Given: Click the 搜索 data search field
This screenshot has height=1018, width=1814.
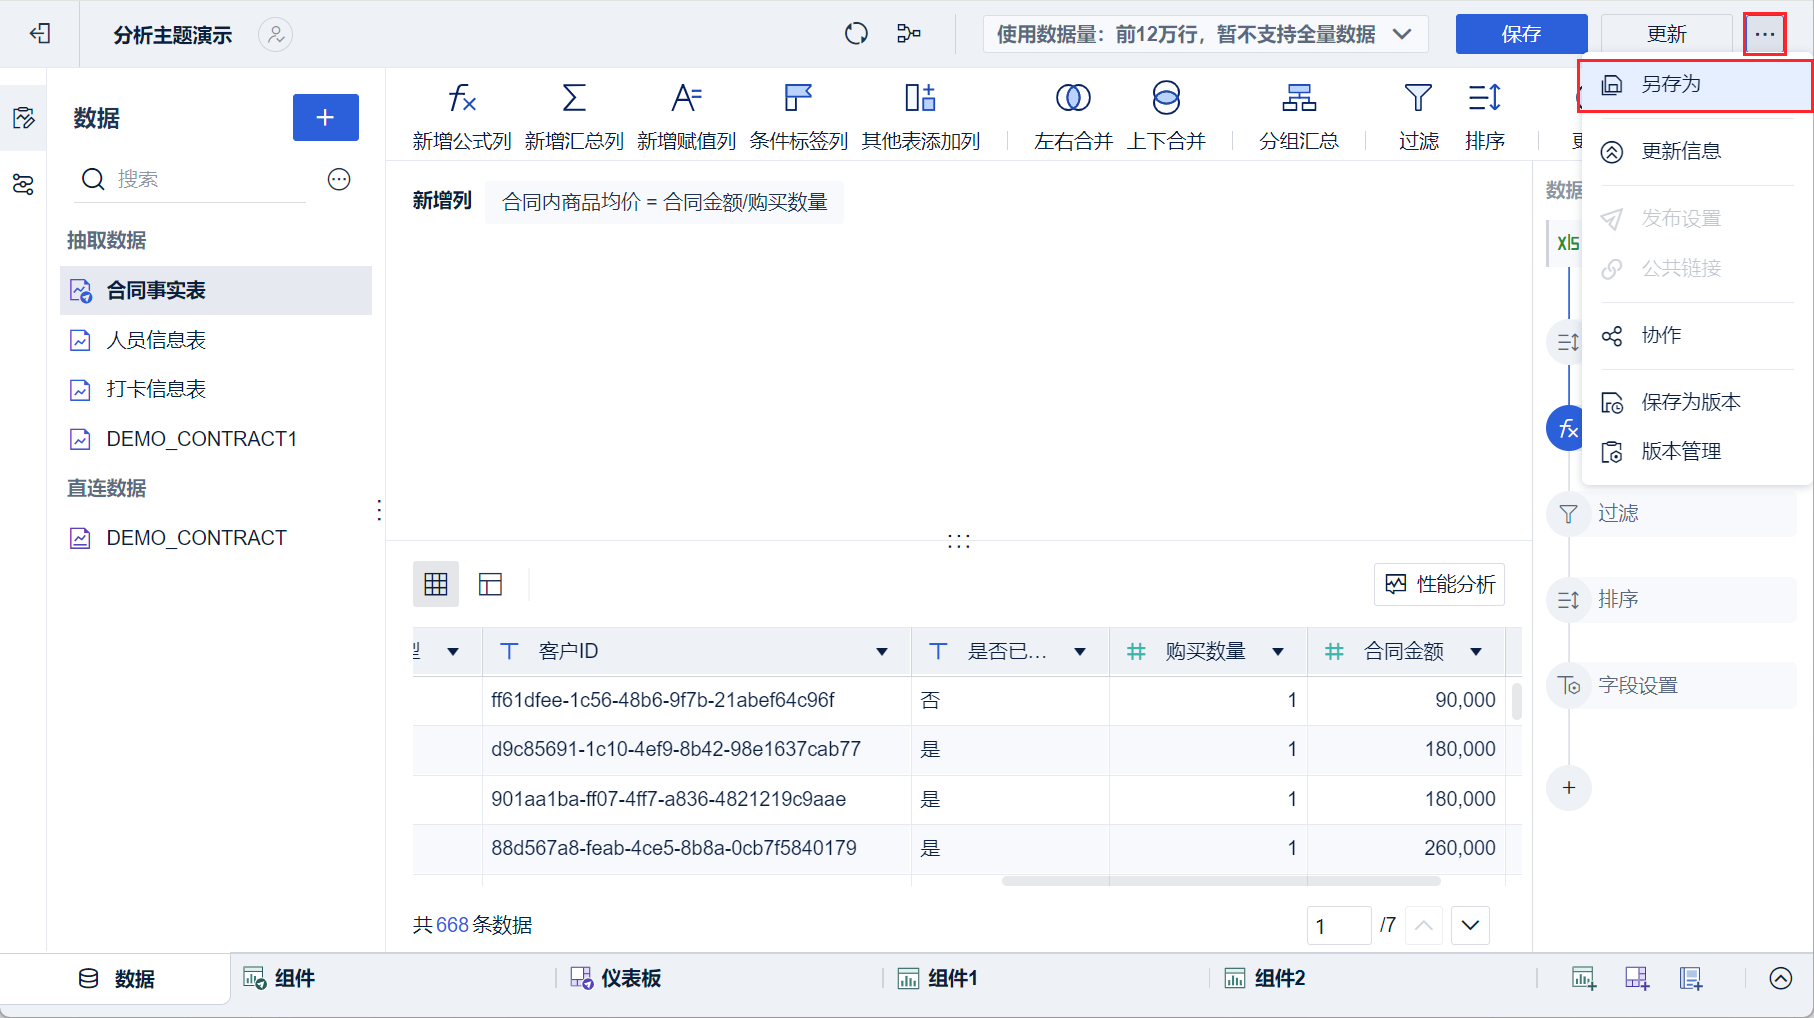Looking at the screenshot, I should [192, 179].
